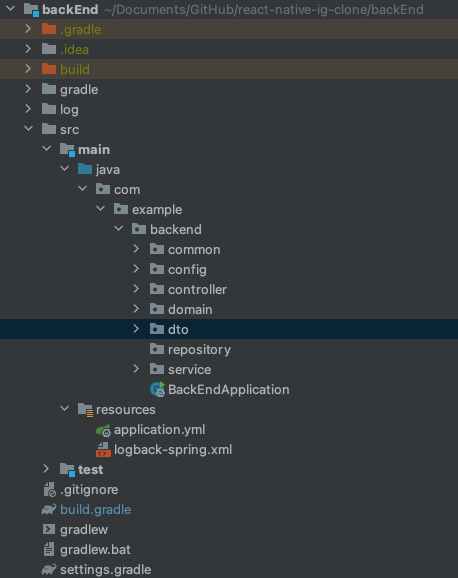Click the domain package icon

click(157, 309)
